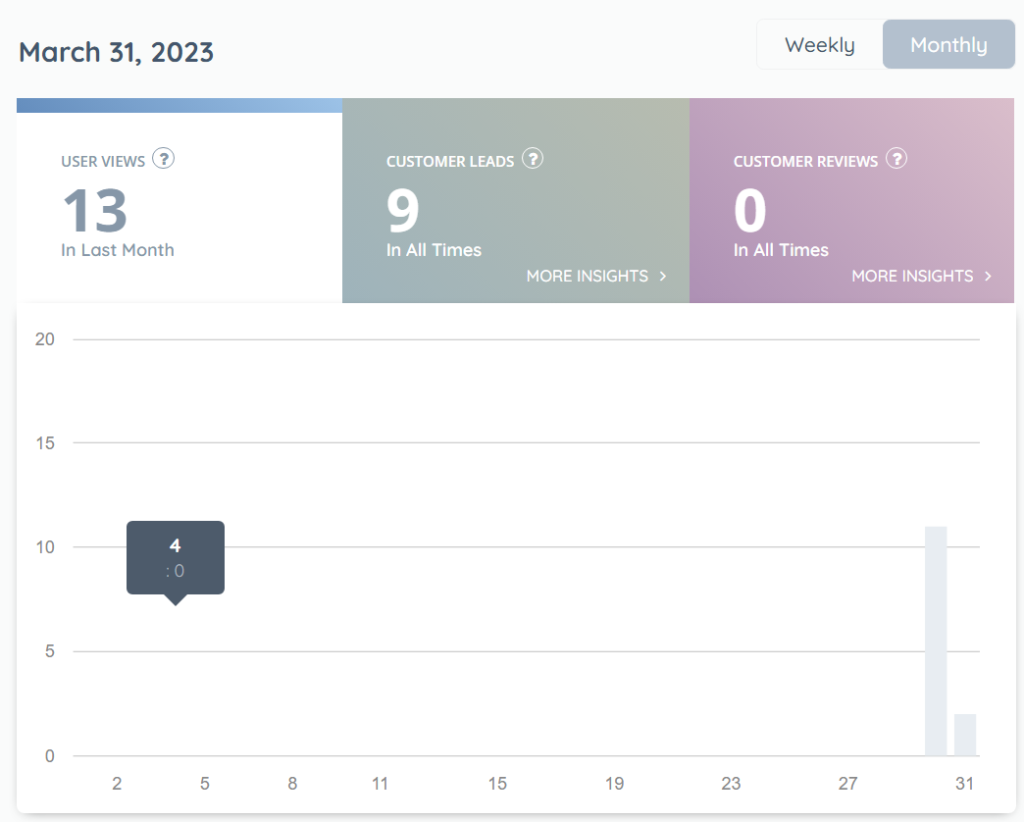Screen dimensions: 1024x822
Task: Click the User Views help question-mark icon
Action: pyautogui.click(x=164, y=159)
